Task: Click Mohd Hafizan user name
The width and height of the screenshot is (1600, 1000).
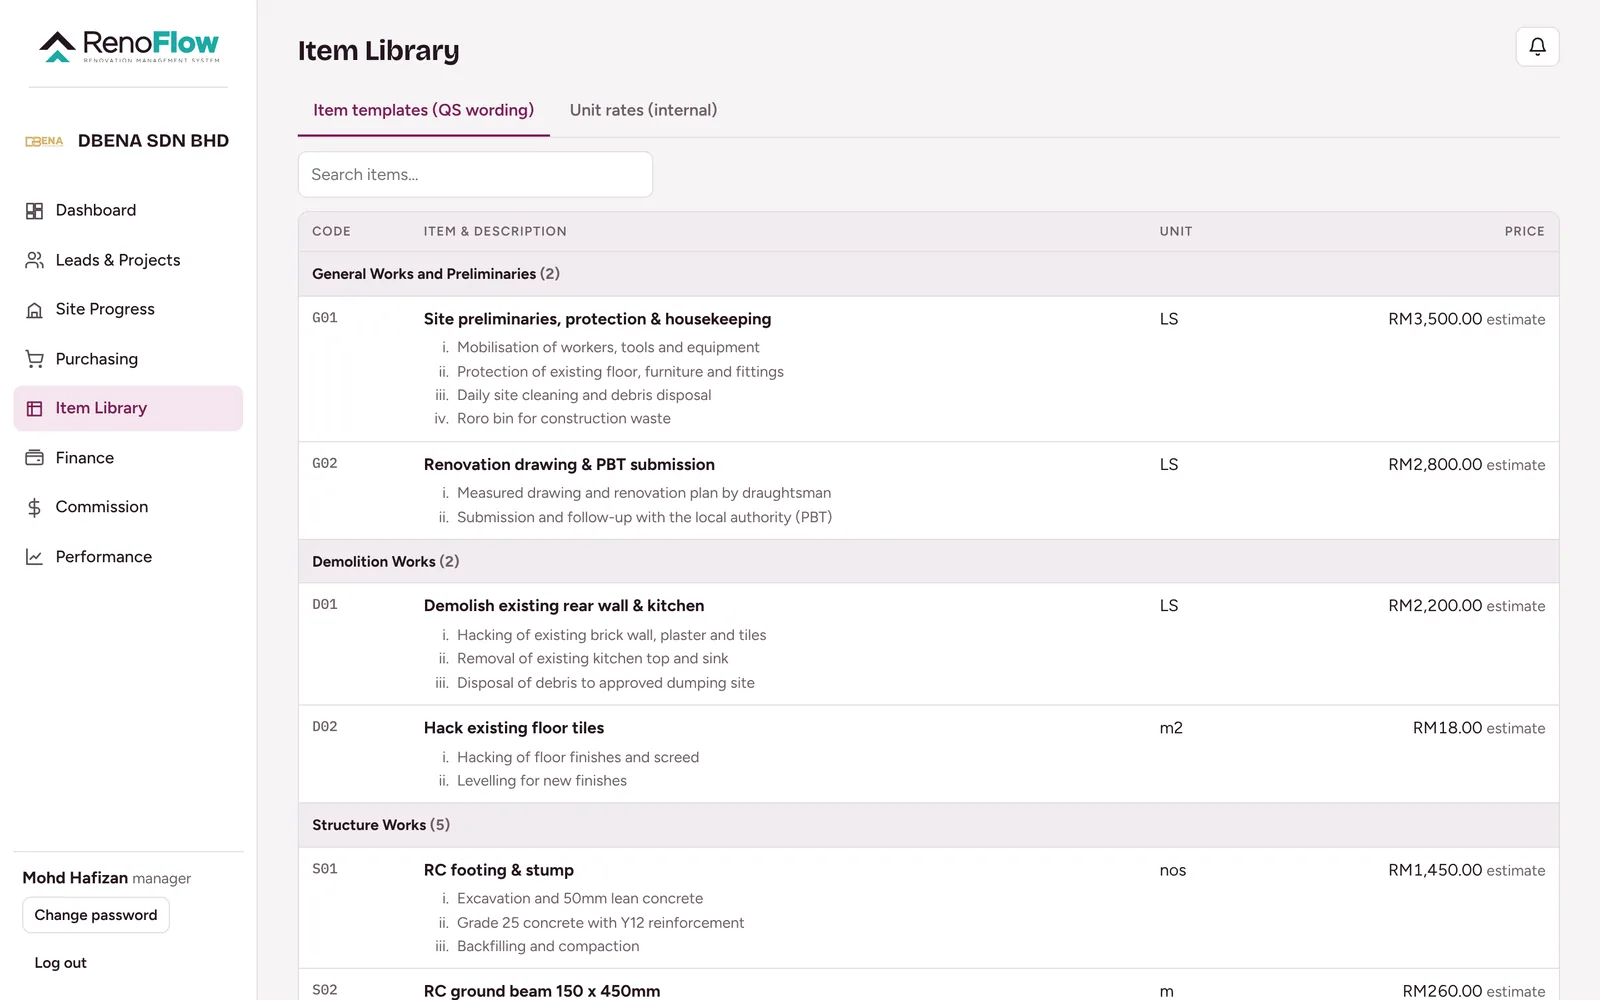Action: pyautogui.click(x=75, y=877)
